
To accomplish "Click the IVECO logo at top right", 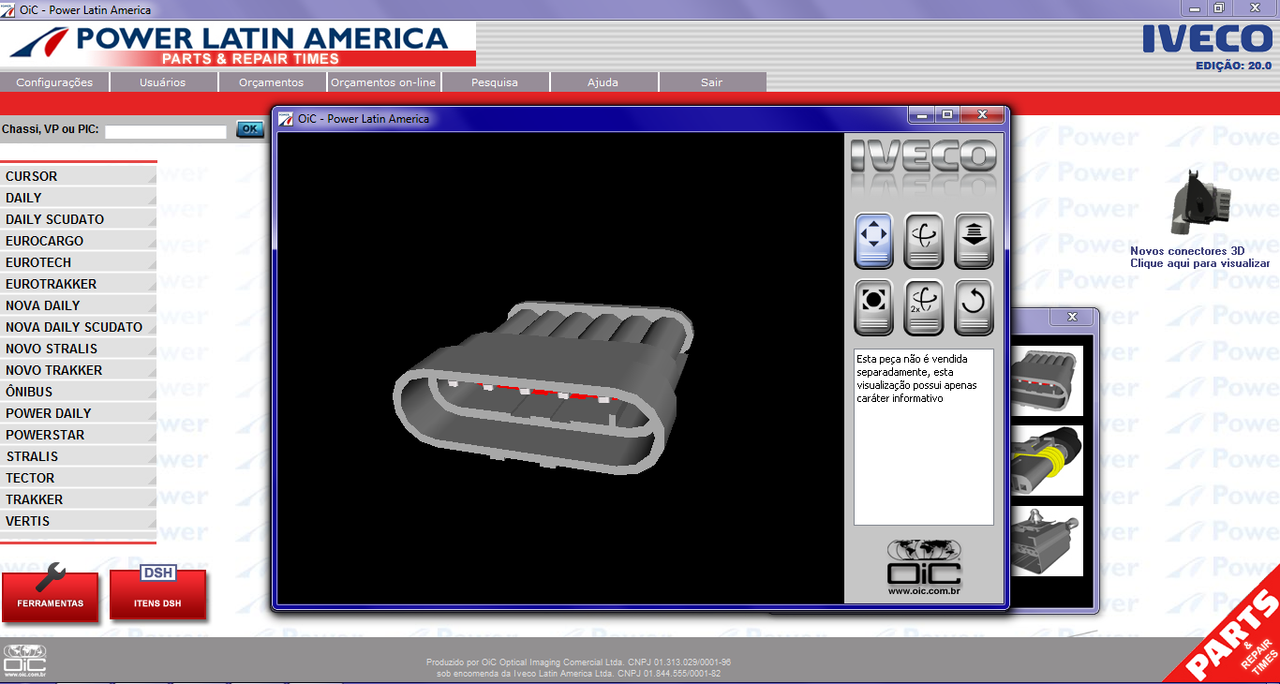I will pyautogui.click(x=1208, y=39).
